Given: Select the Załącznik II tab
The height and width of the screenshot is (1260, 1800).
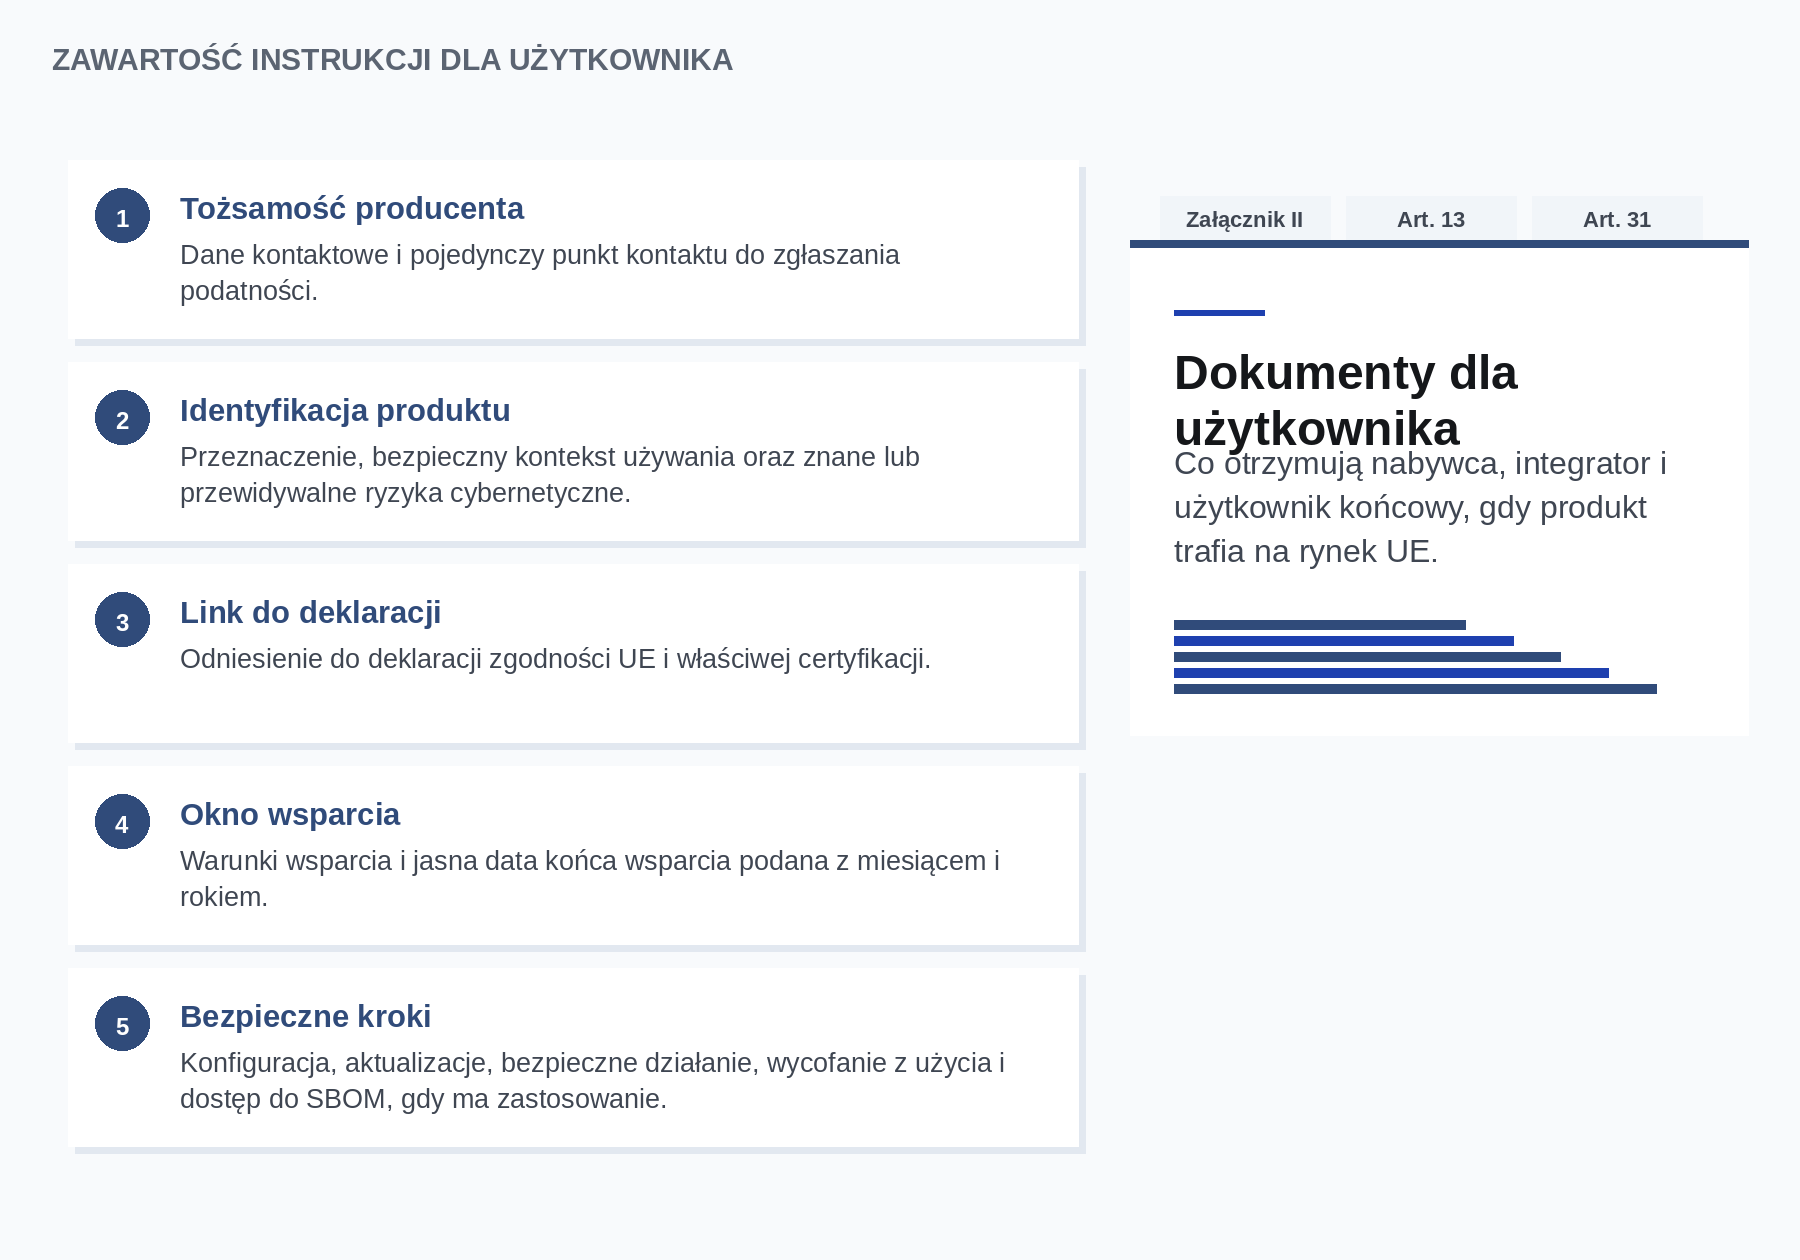Looking at the screenshot, I should tap(1245, 219).
